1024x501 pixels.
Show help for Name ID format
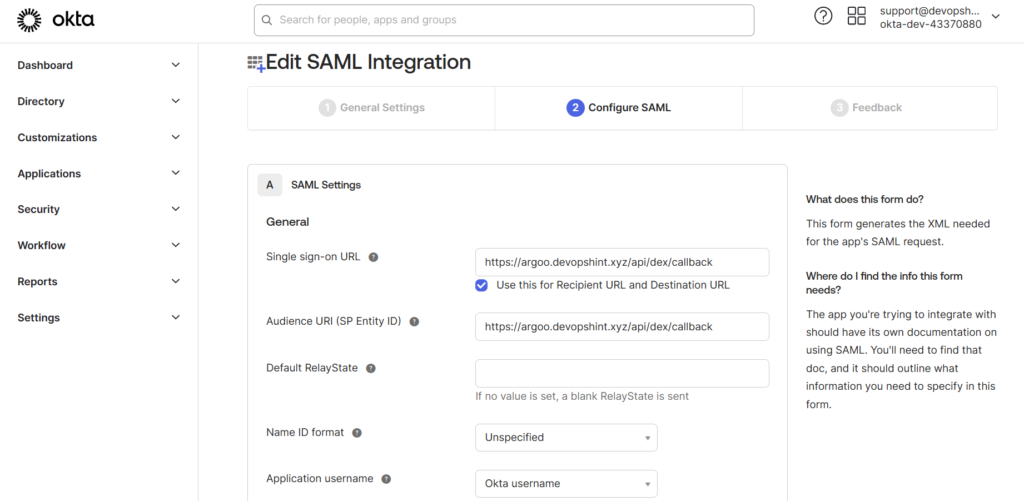tap(357, 433)
